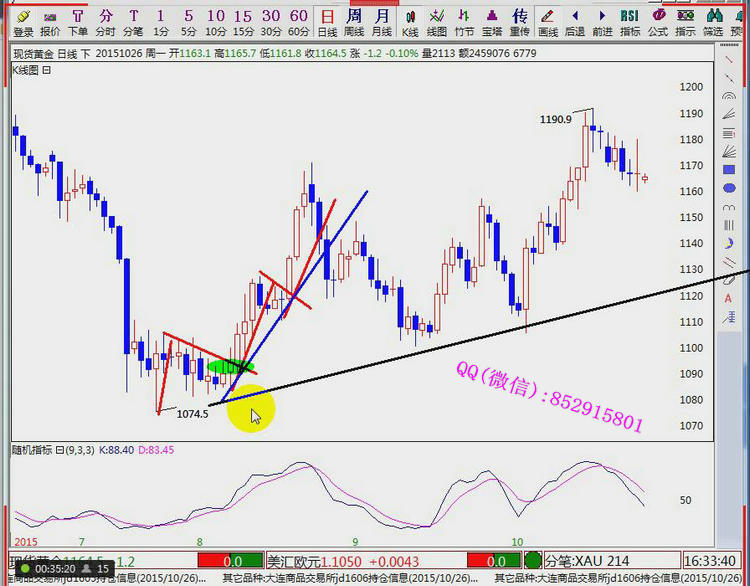Click the 下单 order icon
The image size is (750, 586).
pos(78,22)
